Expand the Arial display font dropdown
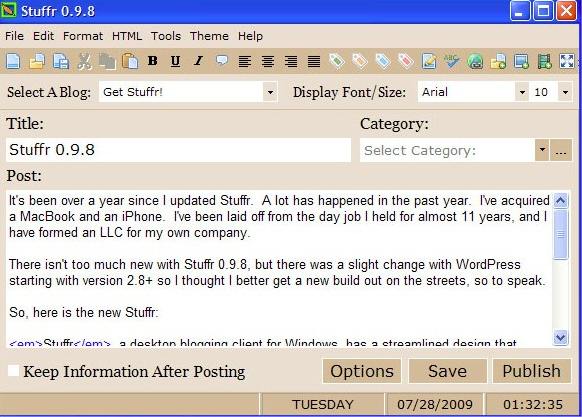This screenshot has height=417, width=582. coord(522,92)
